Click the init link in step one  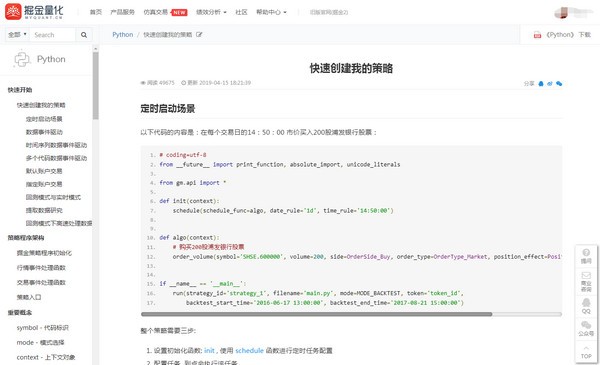pos(209,350)
